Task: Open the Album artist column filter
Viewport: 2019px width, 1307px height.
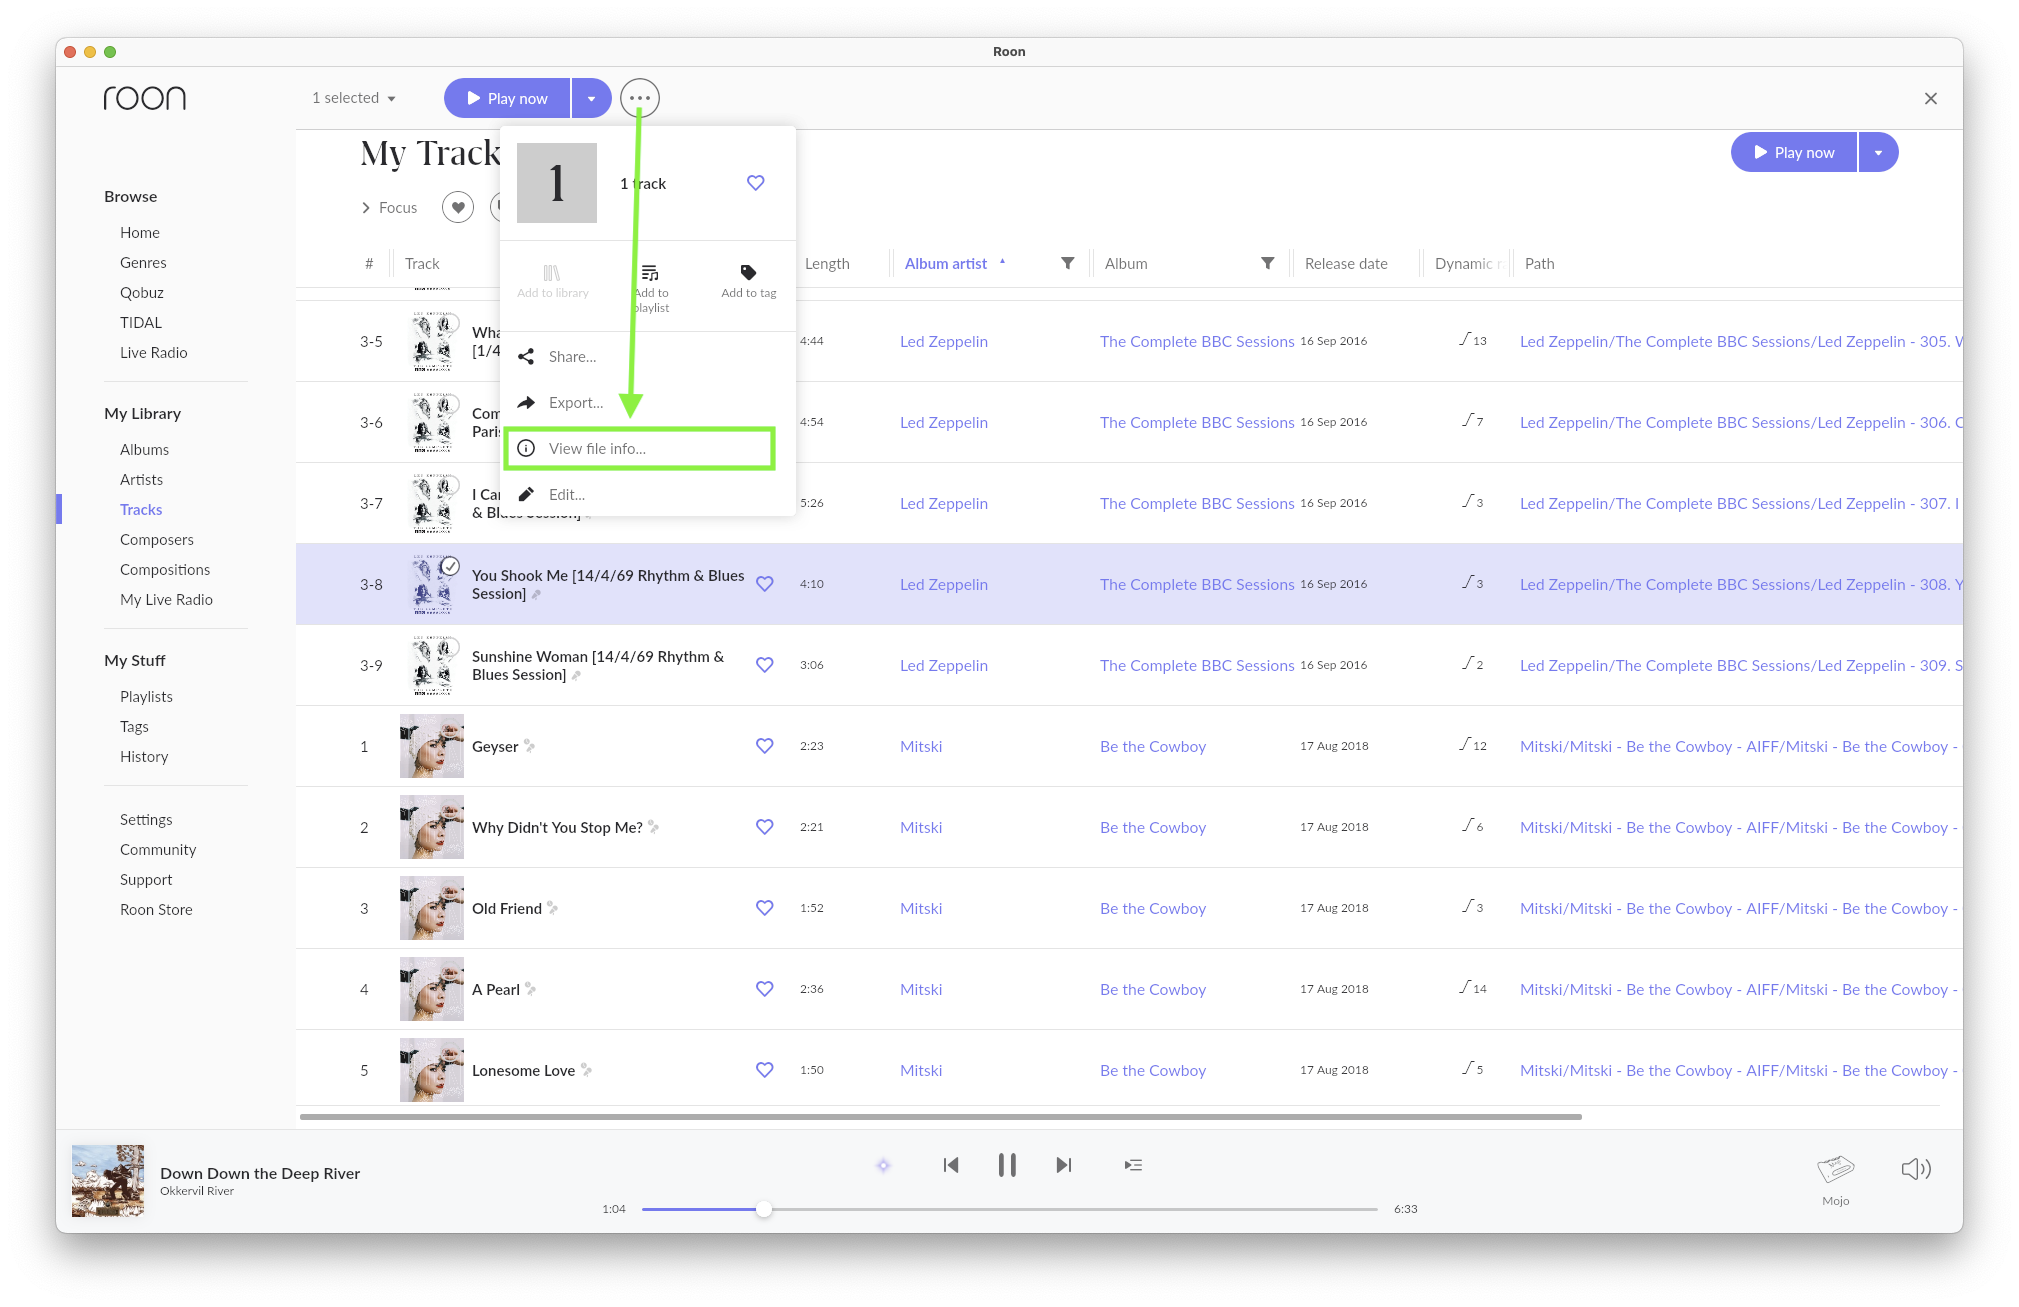Action: [x=1068, y=263]
